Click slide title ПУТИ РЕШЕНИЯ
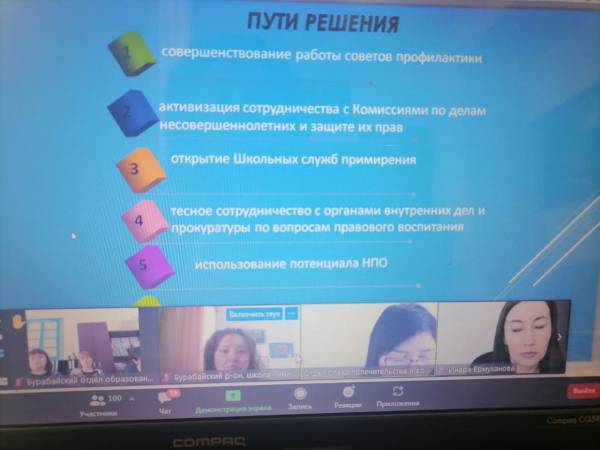600x450 pixels. tap(323, 22)
